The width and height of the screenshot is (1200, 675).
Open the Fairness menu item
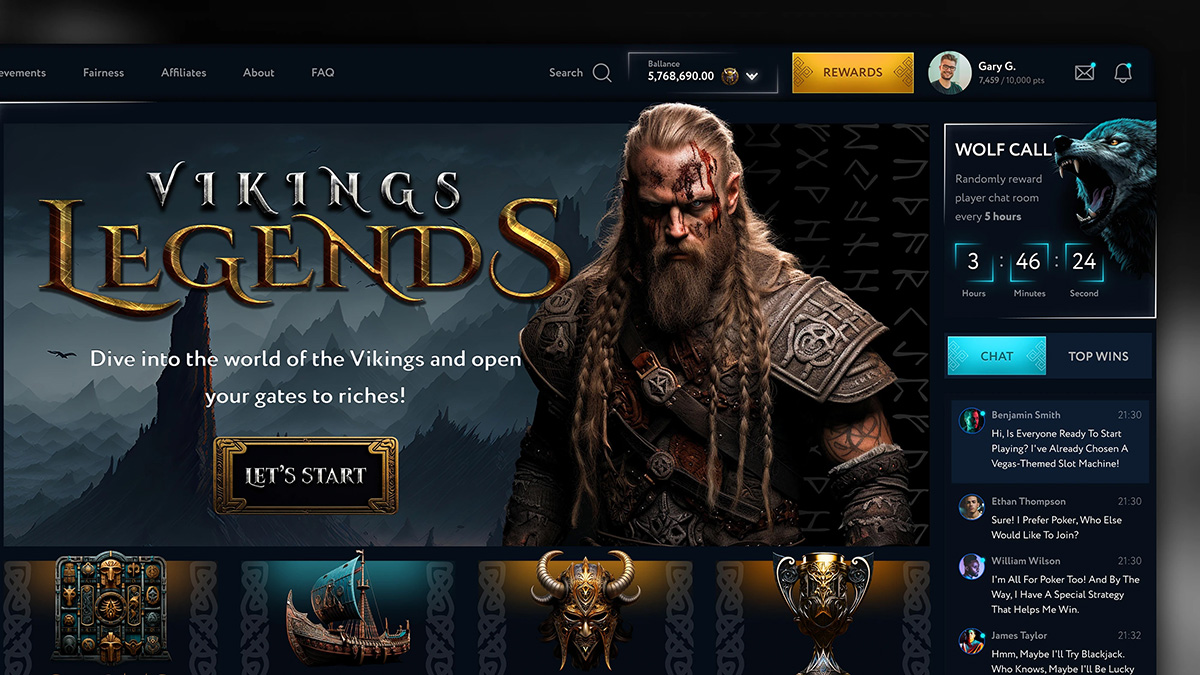click(x=104, y=73)
